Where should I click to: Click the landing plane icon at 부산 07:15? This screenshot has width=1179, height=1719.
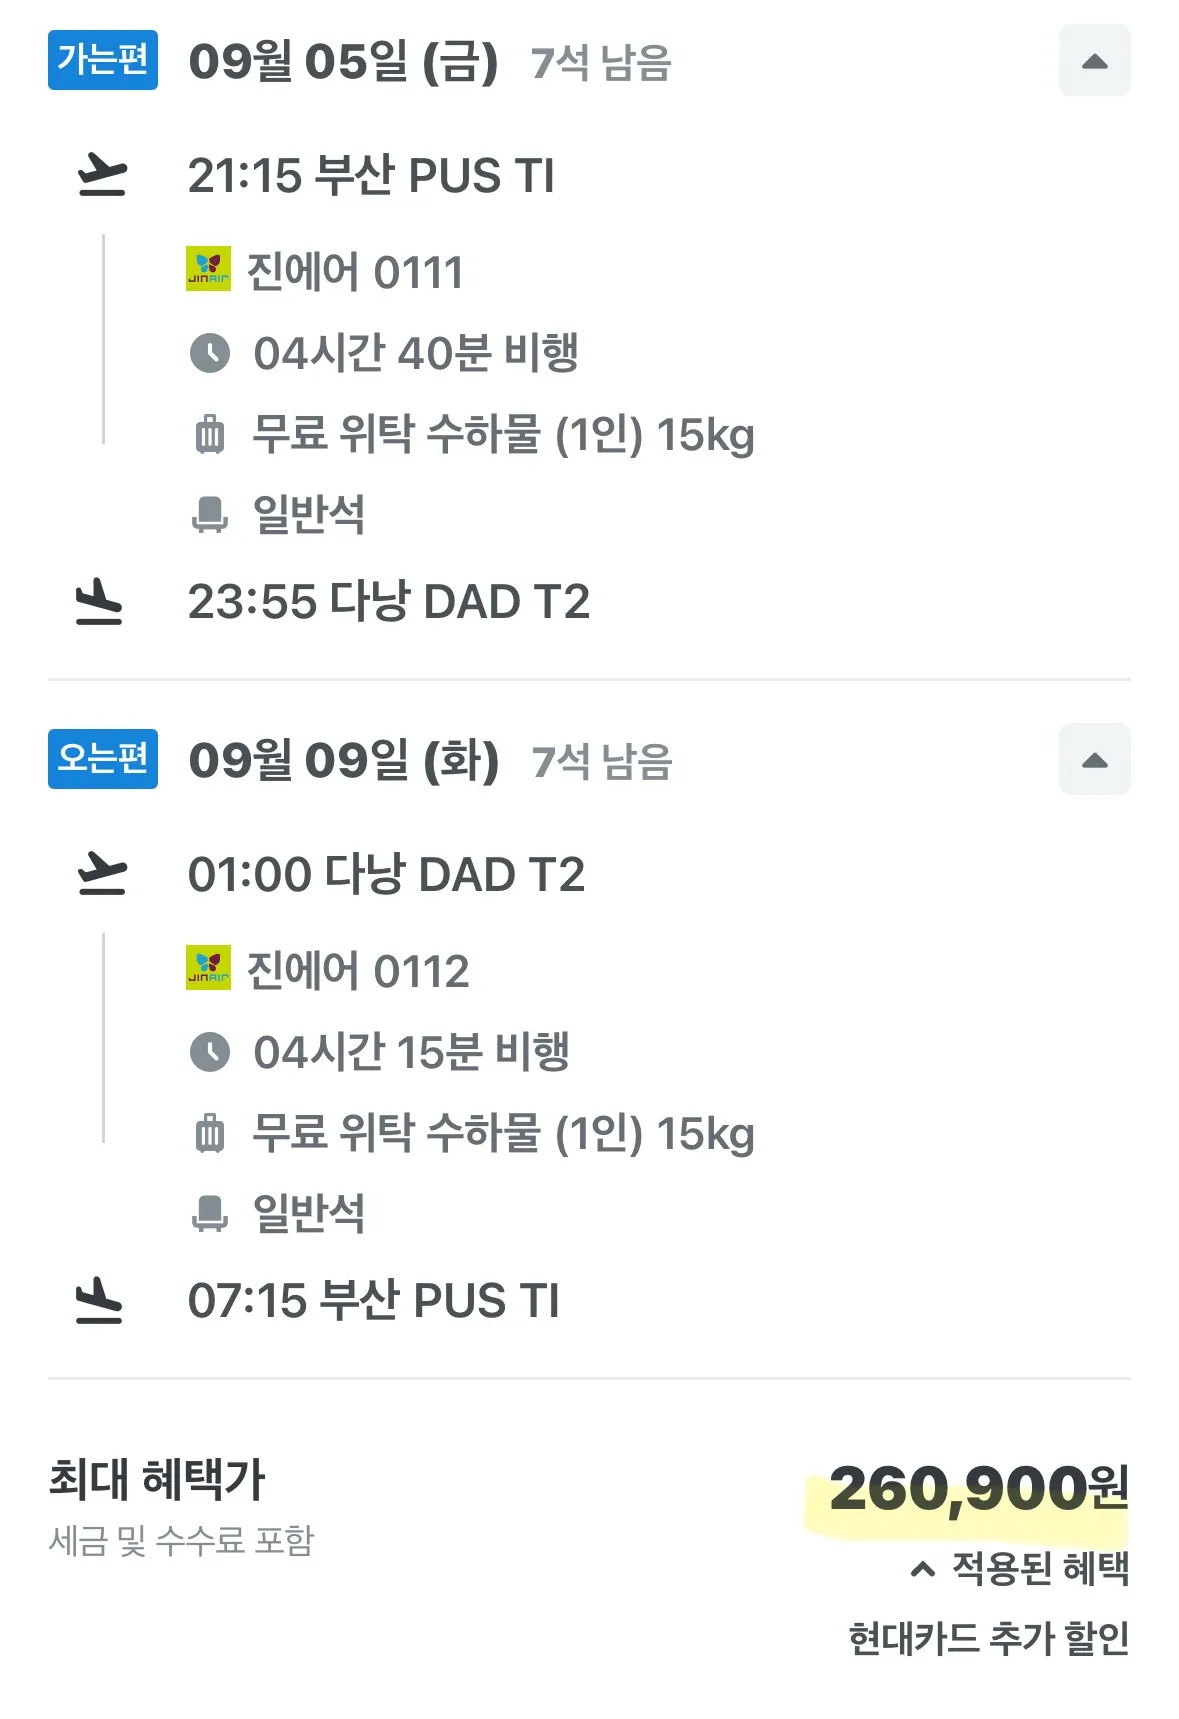pos(100,1300)
